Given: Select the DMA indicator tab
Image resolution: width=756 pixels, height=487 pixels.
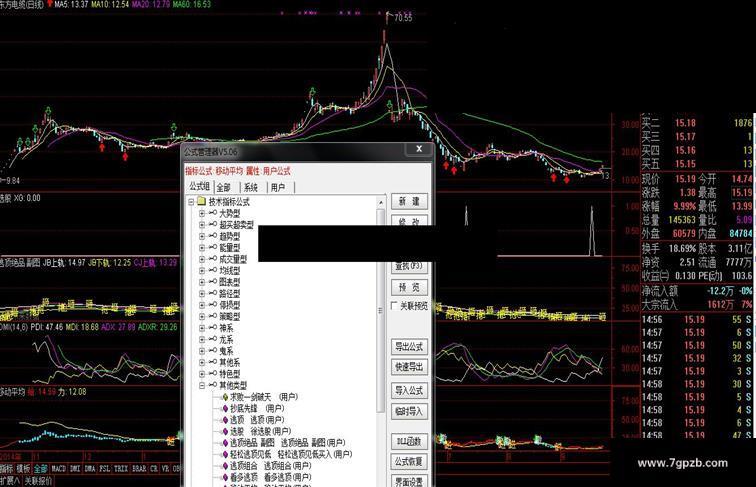Looking at the screenshot, I should point(90,468).
